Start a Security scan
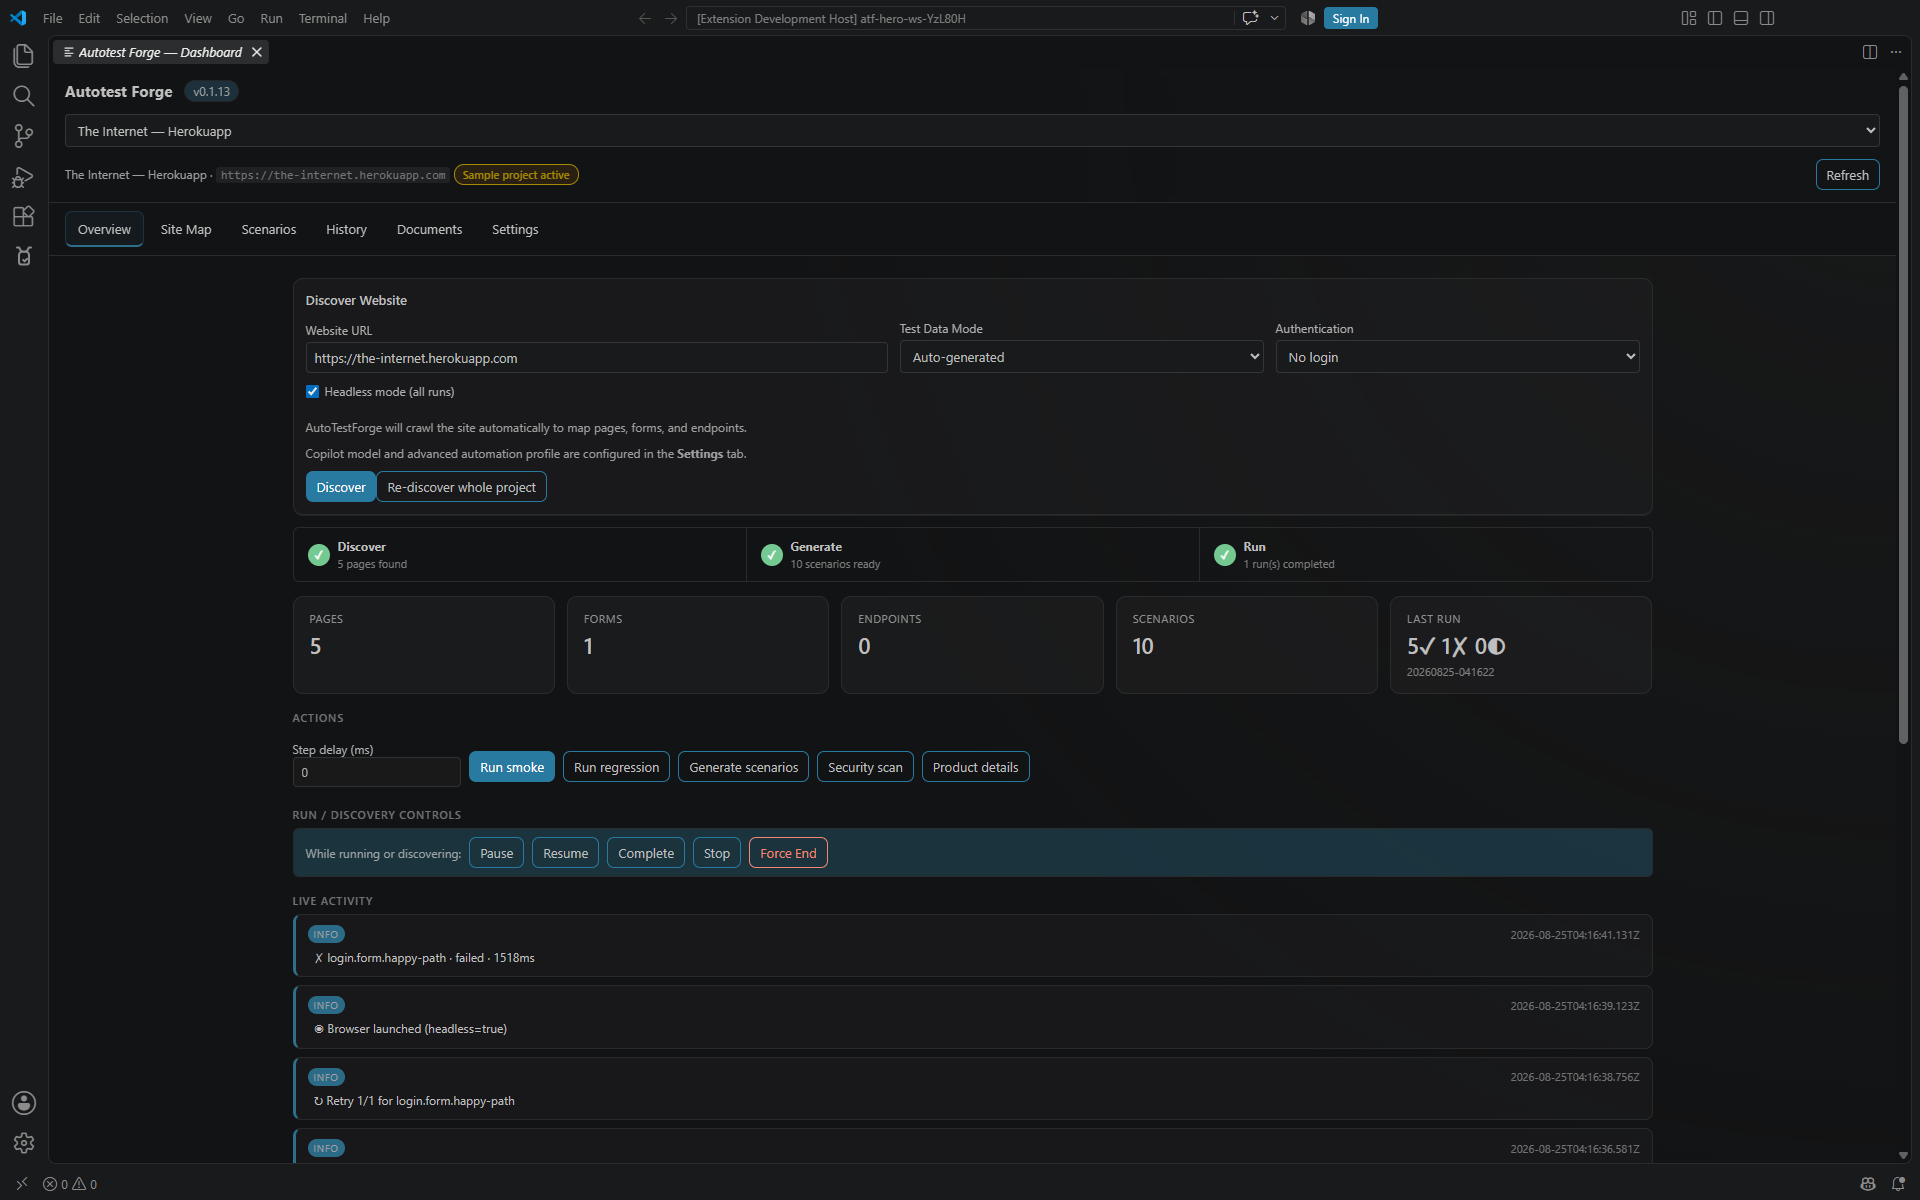Screen dimensions: 1920x1200 click(865, 767)
